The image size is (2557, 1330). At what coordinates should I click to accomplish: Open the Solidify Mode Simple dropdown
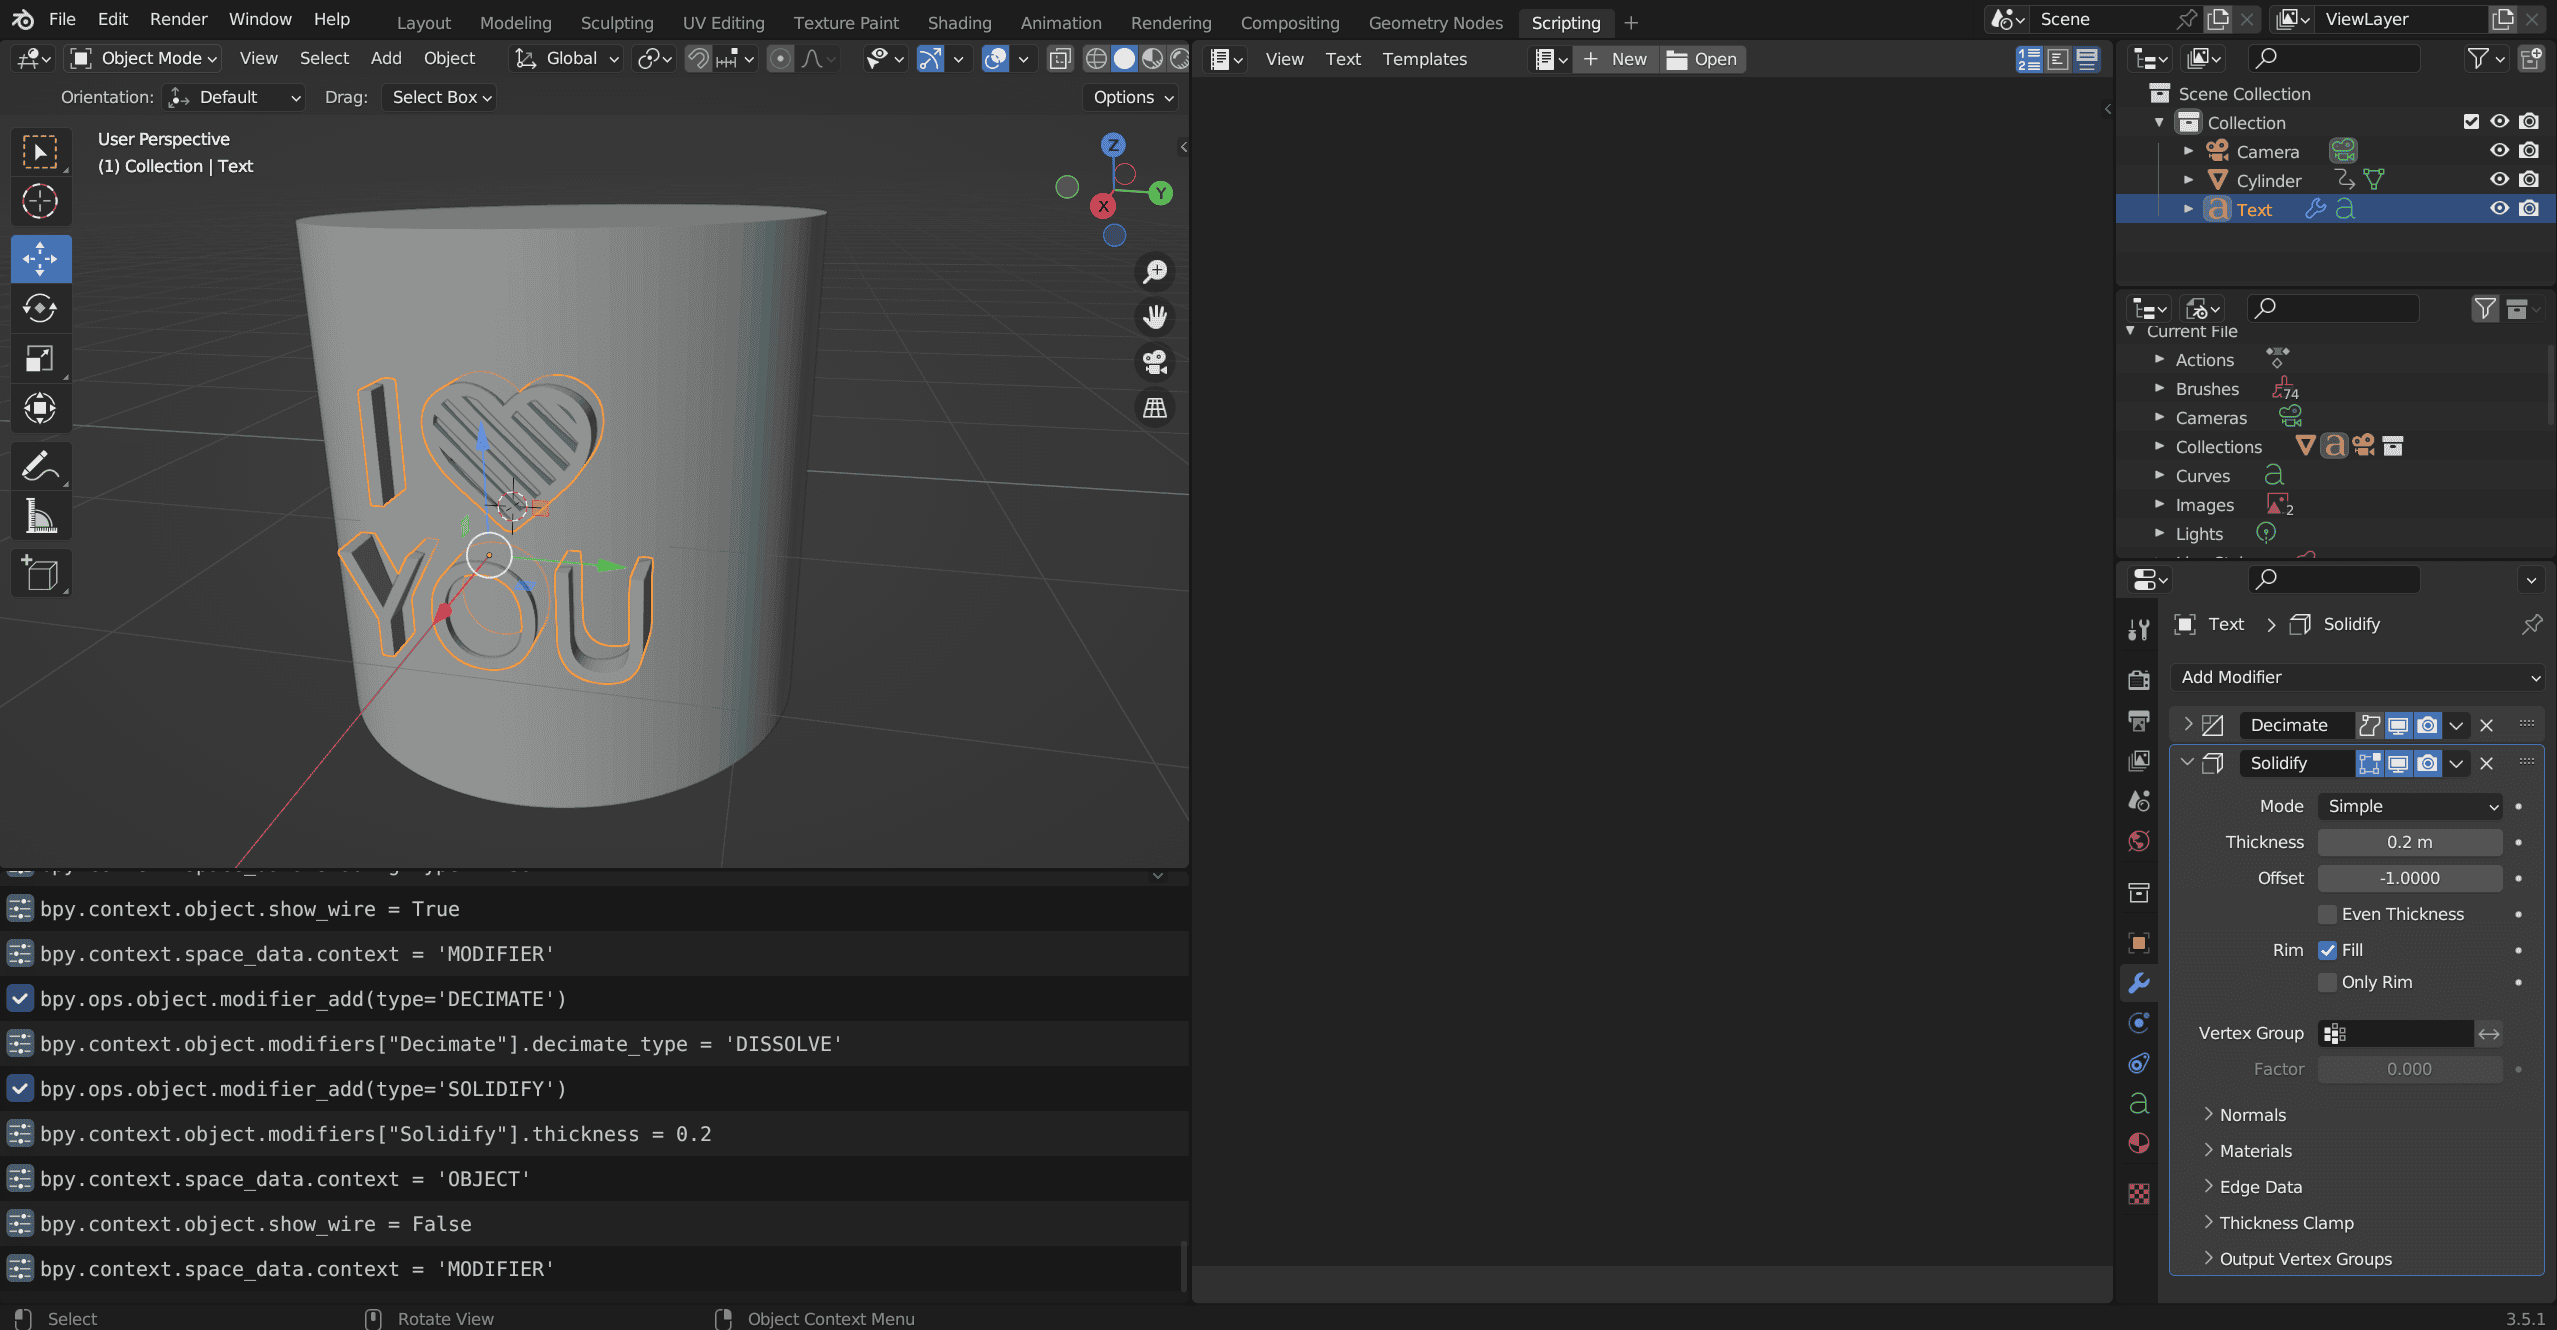(x=2410, y=806)
